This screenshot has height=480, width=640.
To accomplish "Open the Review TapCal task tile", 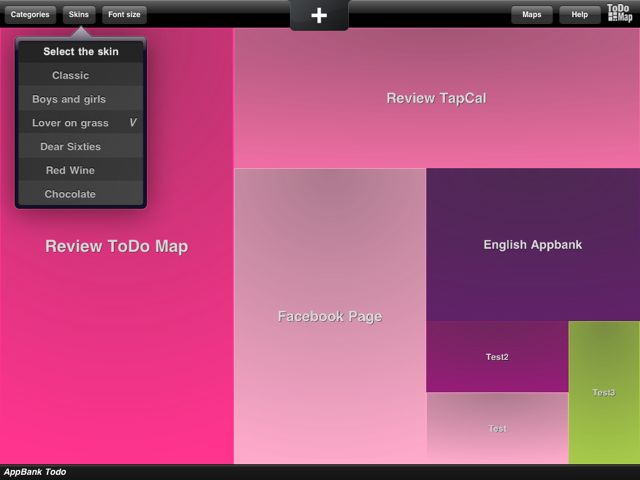I will (x=437, y=98).
